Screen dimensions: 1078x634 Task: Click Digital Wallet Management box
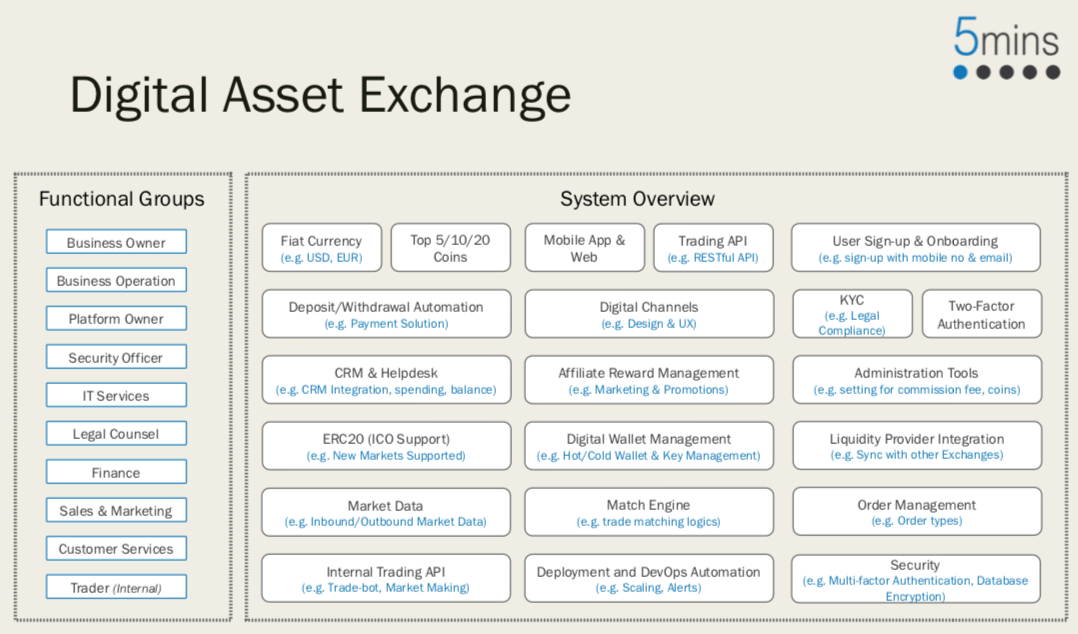(649, 446)
